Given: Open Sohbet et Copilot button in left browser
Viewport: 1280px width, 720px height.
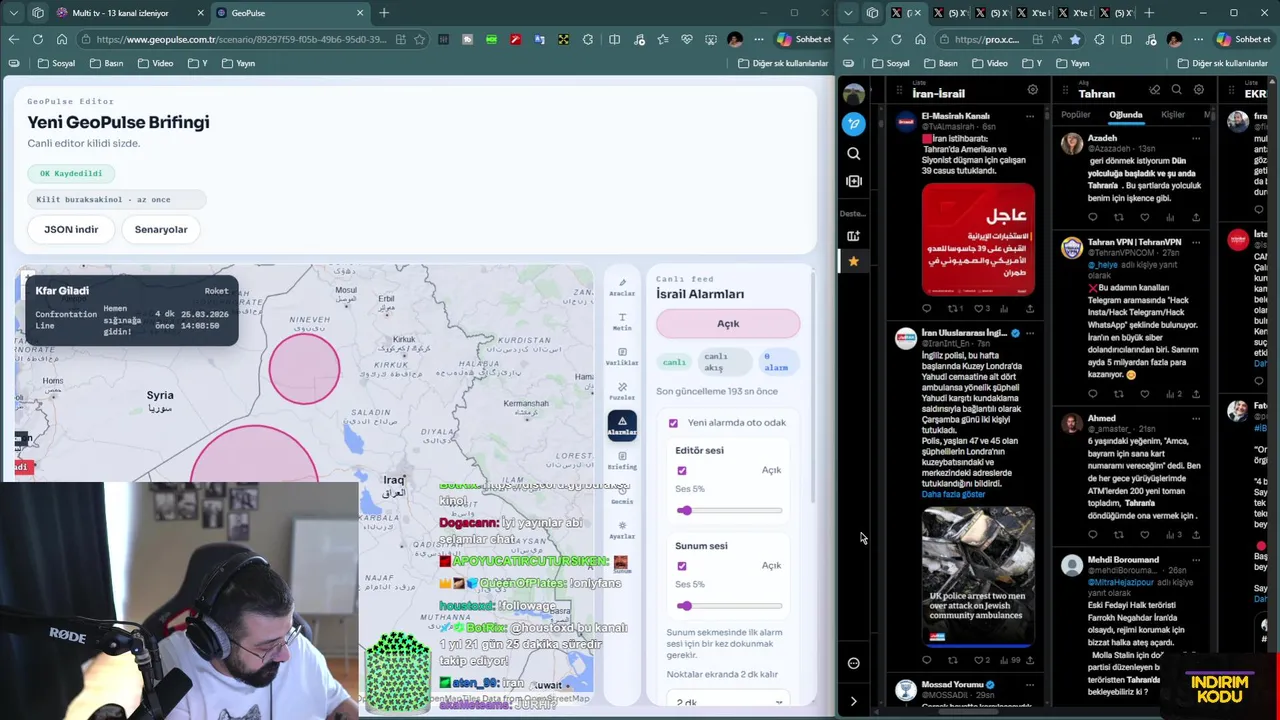Looking at the screenshot, I should pos(802,39).
